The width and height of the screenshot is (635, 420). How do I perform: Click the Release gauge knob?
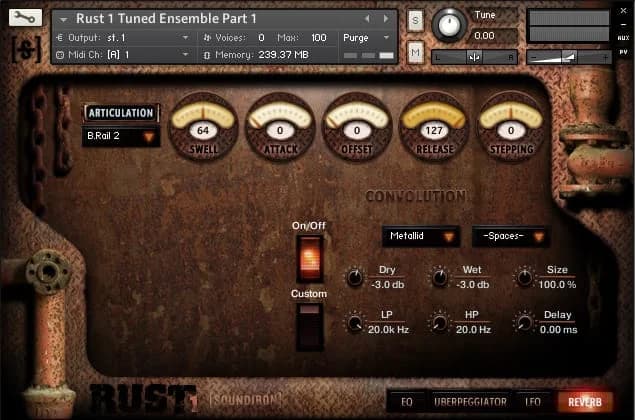click(434, 126)
